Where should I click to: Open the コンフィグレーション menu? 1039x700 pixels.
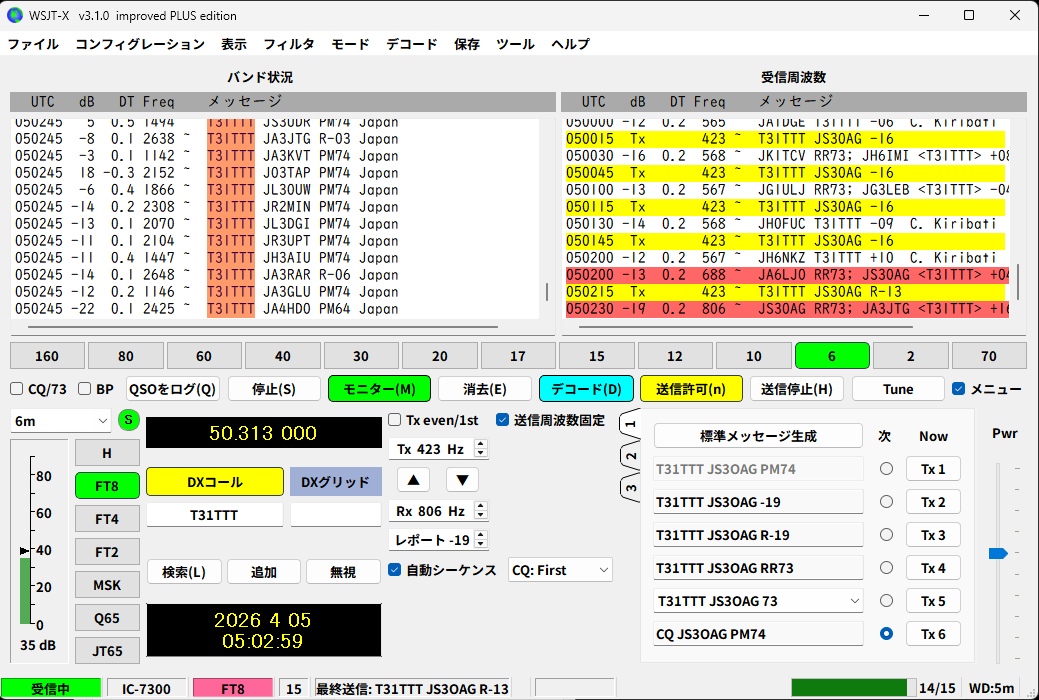[140, 44]
